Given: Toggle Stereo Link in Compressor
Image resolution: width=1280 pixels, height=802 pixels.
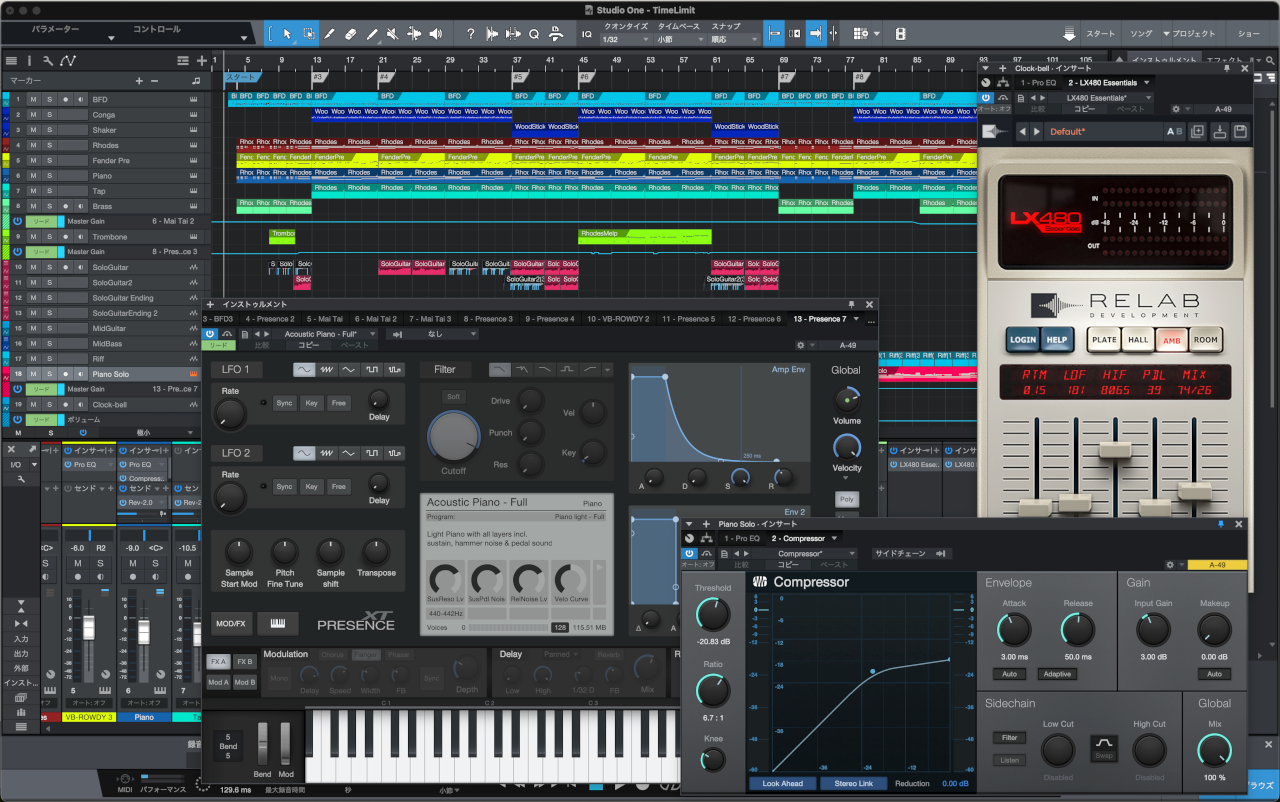Looking at the screenshot, I should (x=853, y=783).
